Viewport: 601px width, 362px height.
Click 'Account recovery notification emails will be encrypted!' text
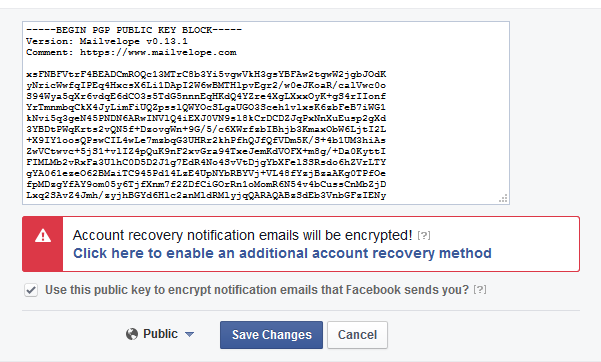click(242, 235)
